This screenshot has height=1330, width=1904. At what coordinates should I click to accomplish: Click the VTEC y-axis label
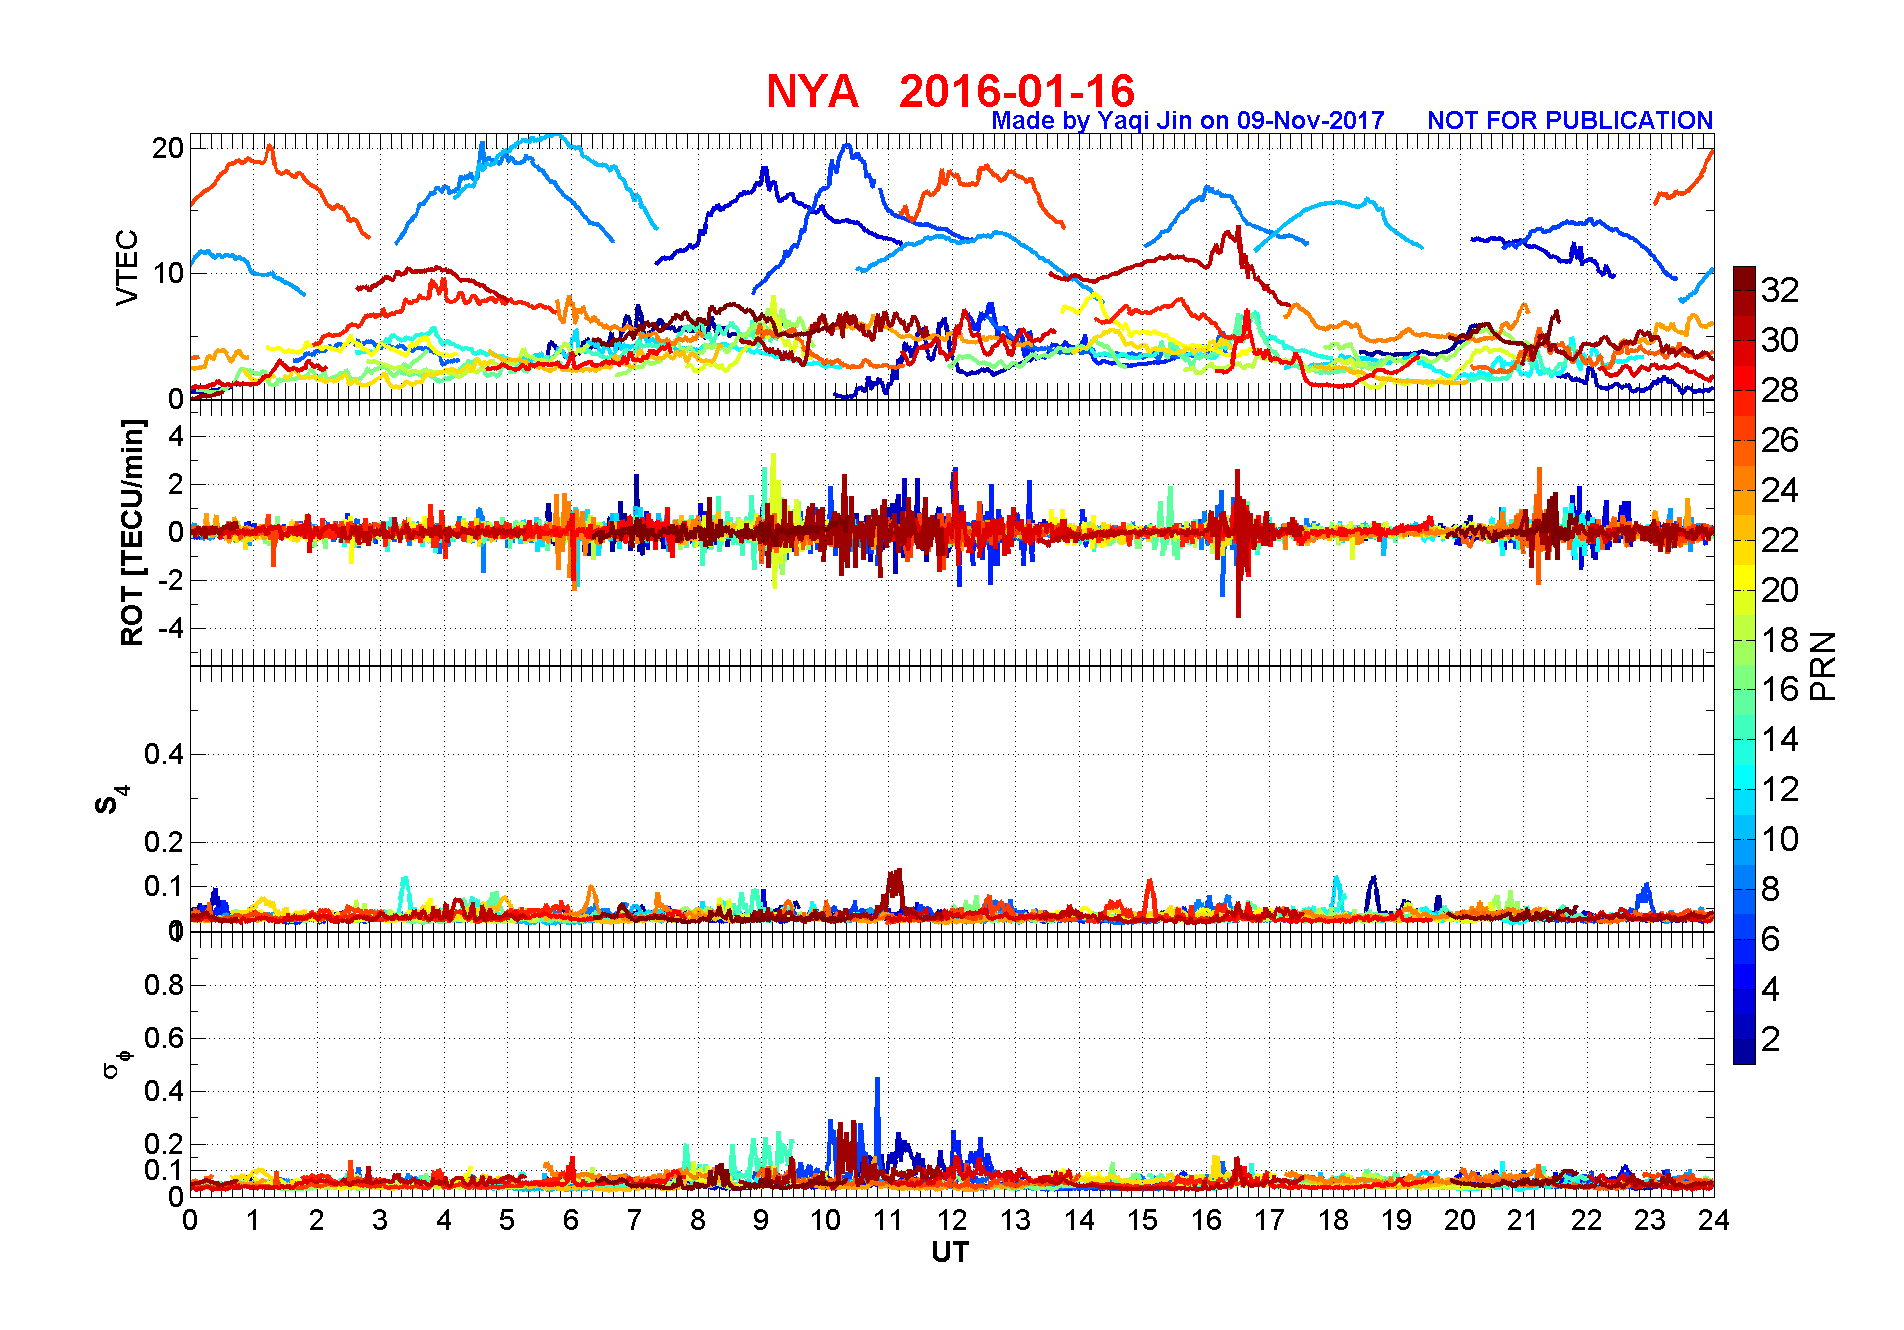point(127,267)
